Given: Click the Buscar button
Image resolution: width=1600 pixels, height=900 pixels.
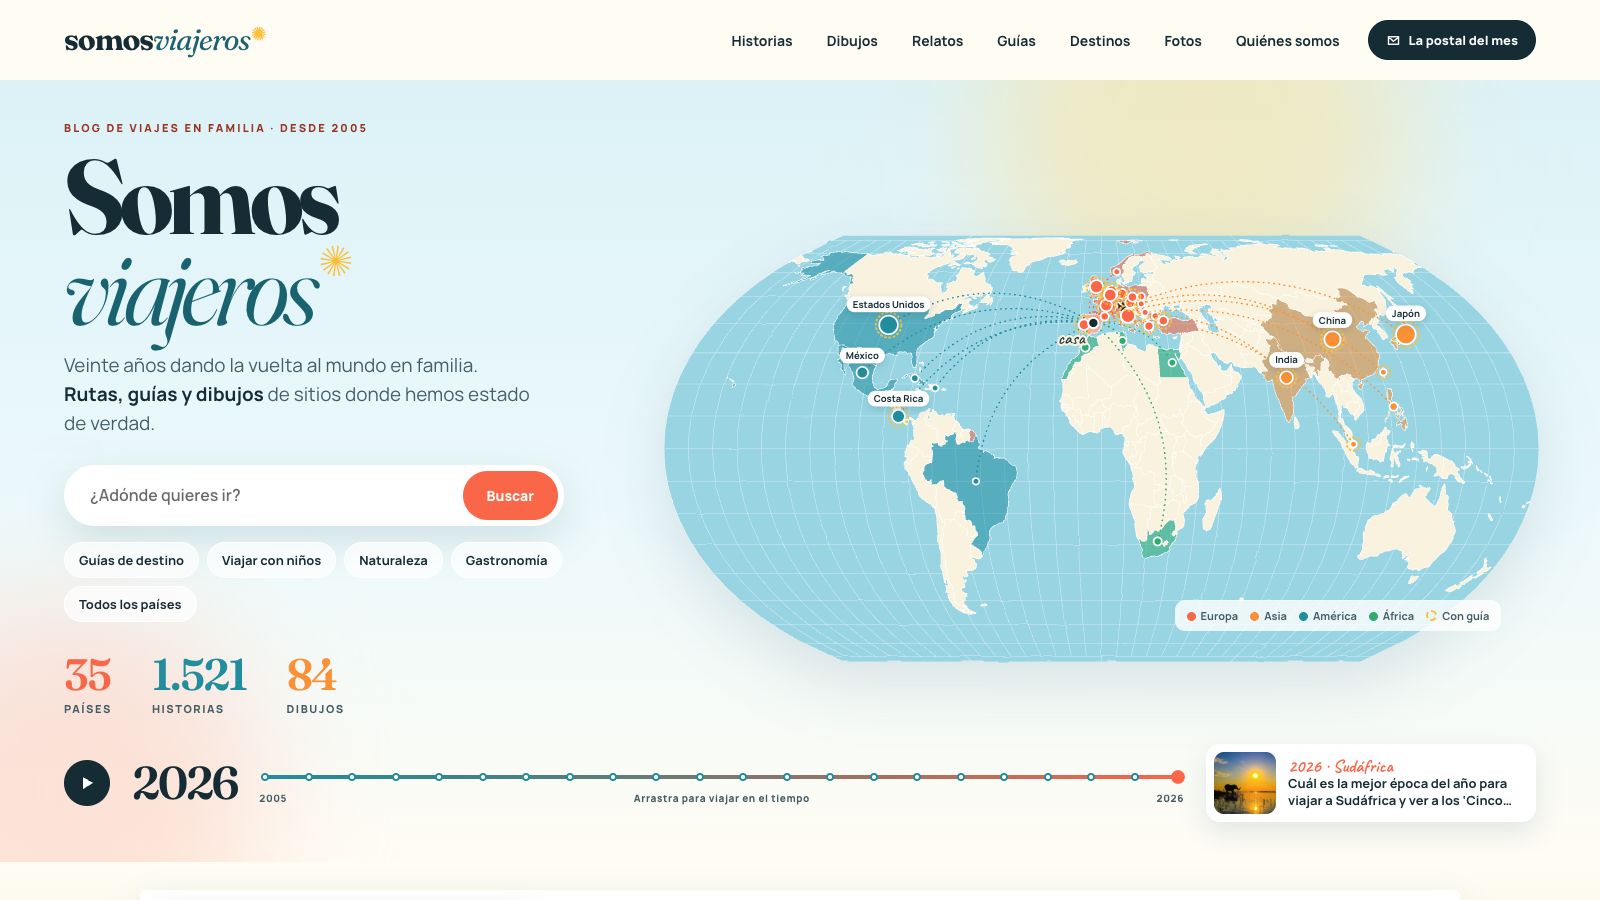Looking at the screenshot, I should [x=510, y=496].
